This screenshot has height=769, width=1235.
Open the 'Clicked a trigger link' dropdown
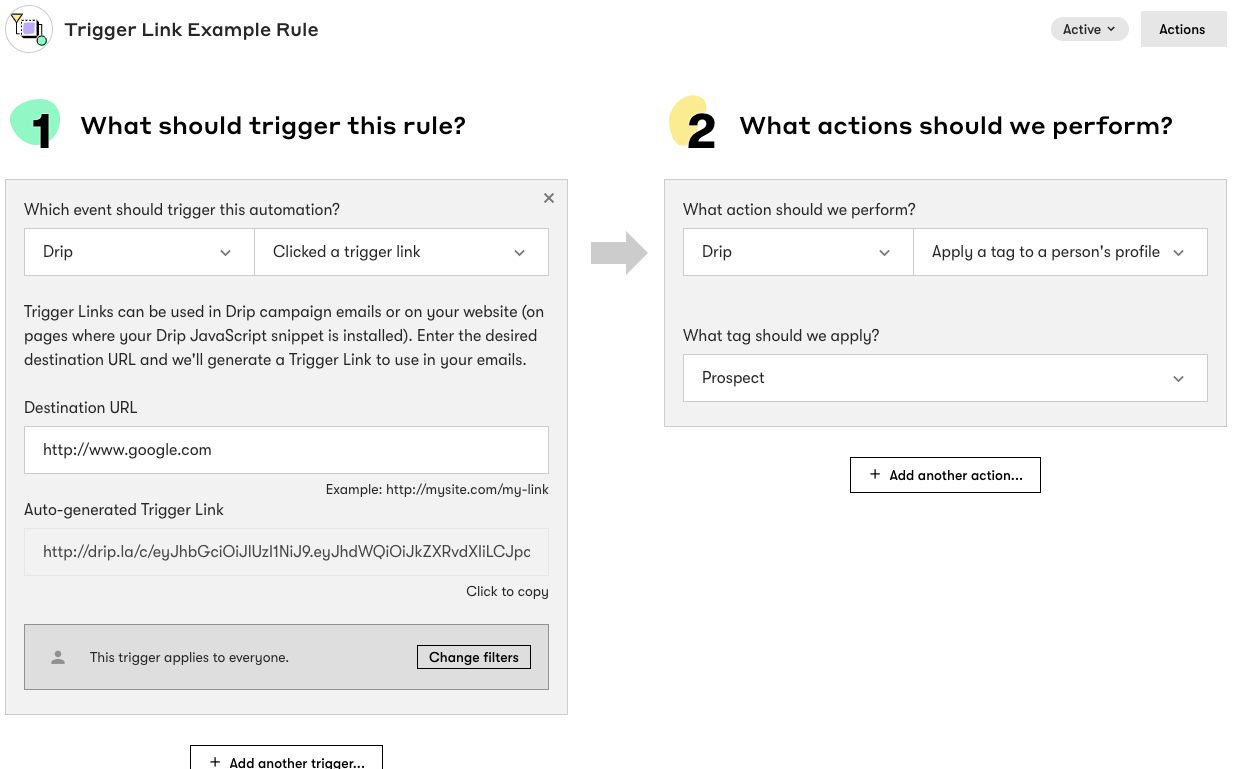click(401, 252)
